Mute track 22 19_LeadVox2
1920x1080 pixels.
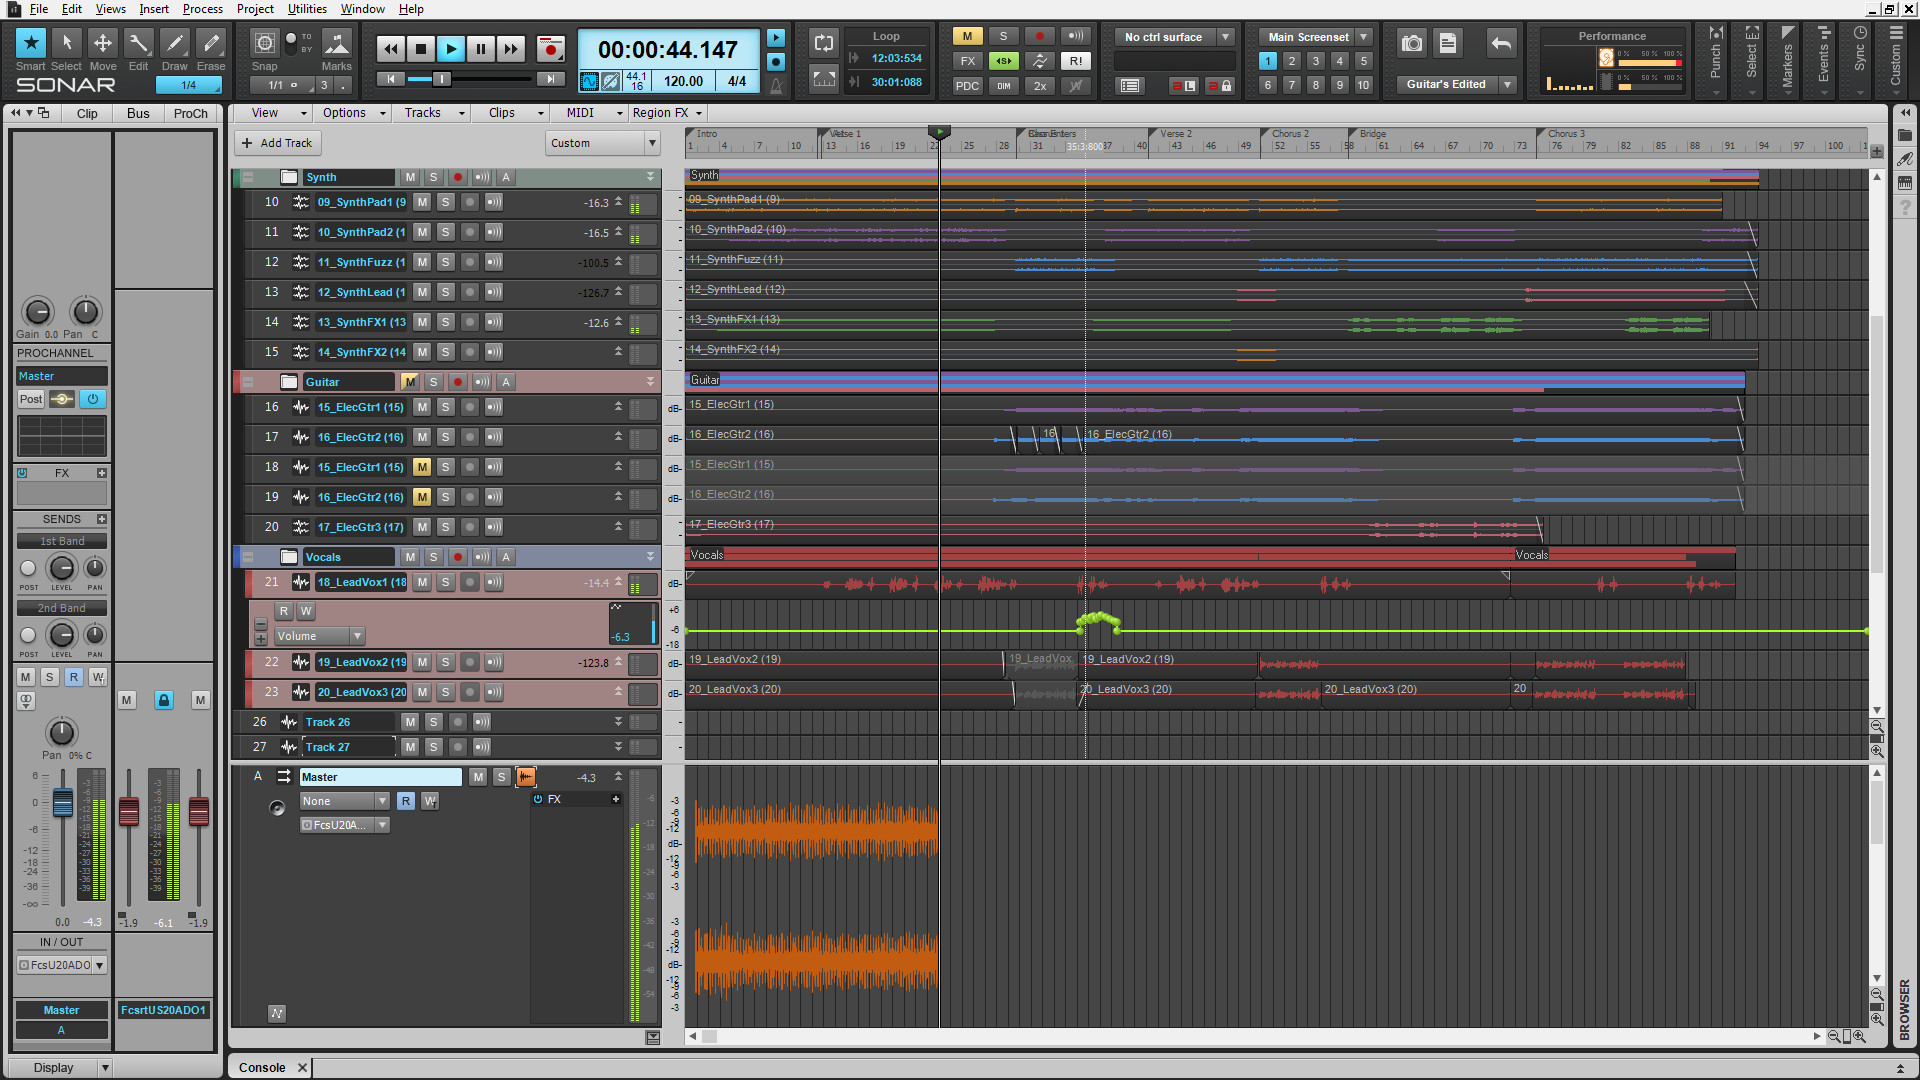click(x=422, y=661)
